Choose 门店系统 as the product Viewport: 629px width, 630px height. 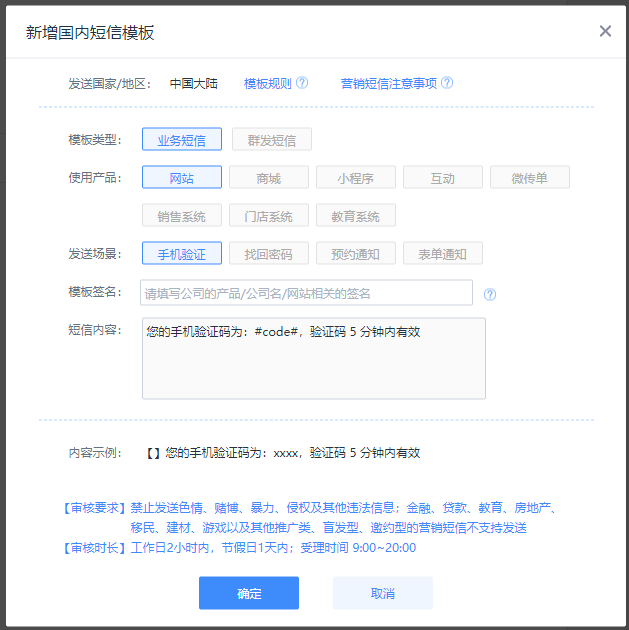click(268, 216)
